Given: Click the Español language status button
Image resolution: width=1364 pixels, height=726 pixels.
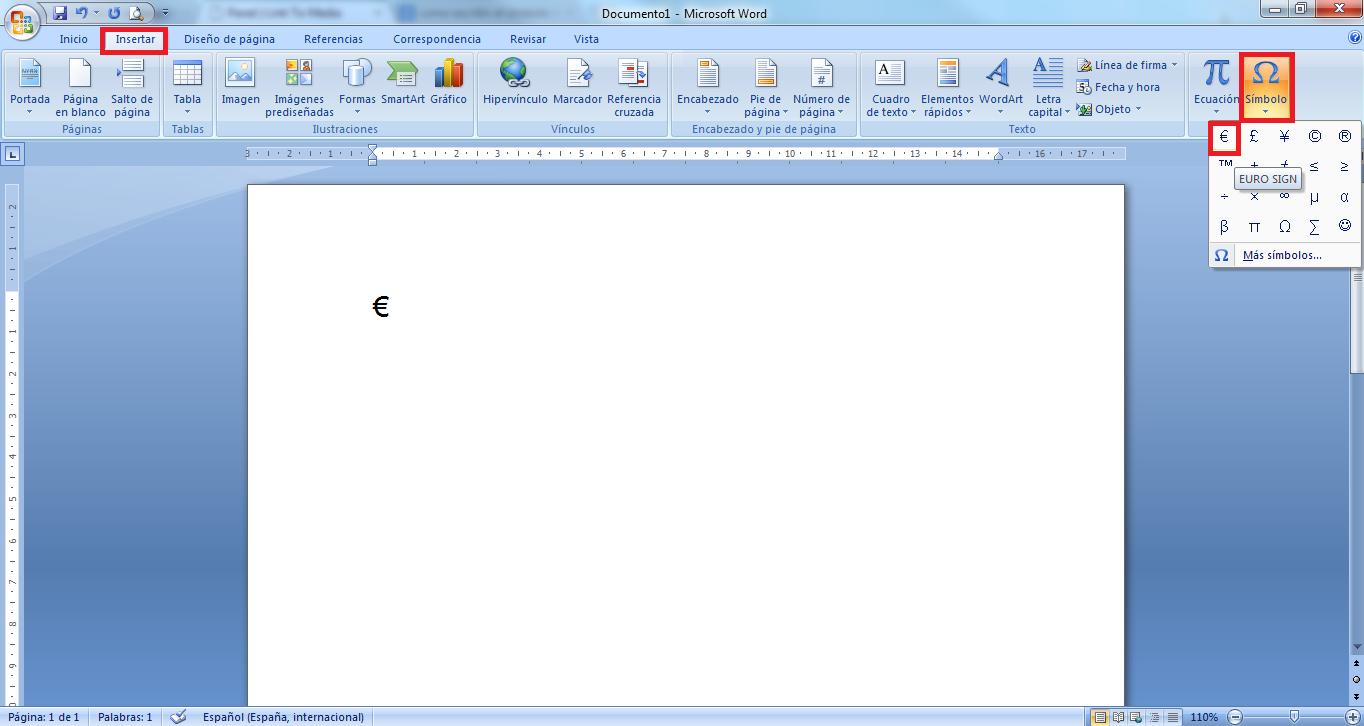Looking at the screenshot, I should [x=283, y=717].
